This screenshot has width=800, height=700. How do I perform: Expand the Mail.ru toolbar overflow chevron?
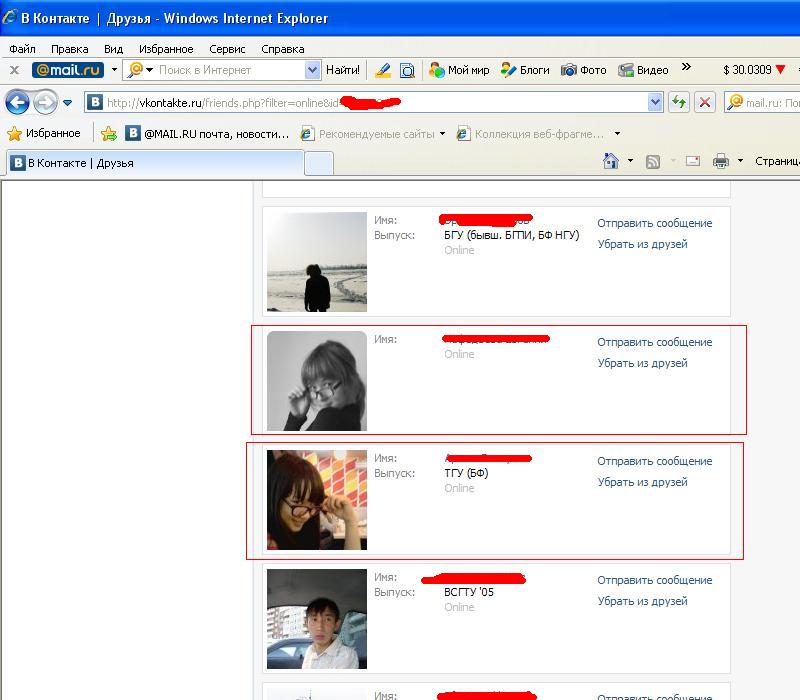[x=686, y=68]
